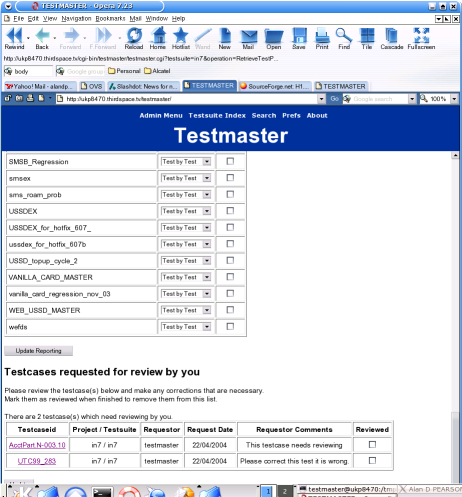Tick the checkbox for wefds
462x497 pixels.
(230, 326)
